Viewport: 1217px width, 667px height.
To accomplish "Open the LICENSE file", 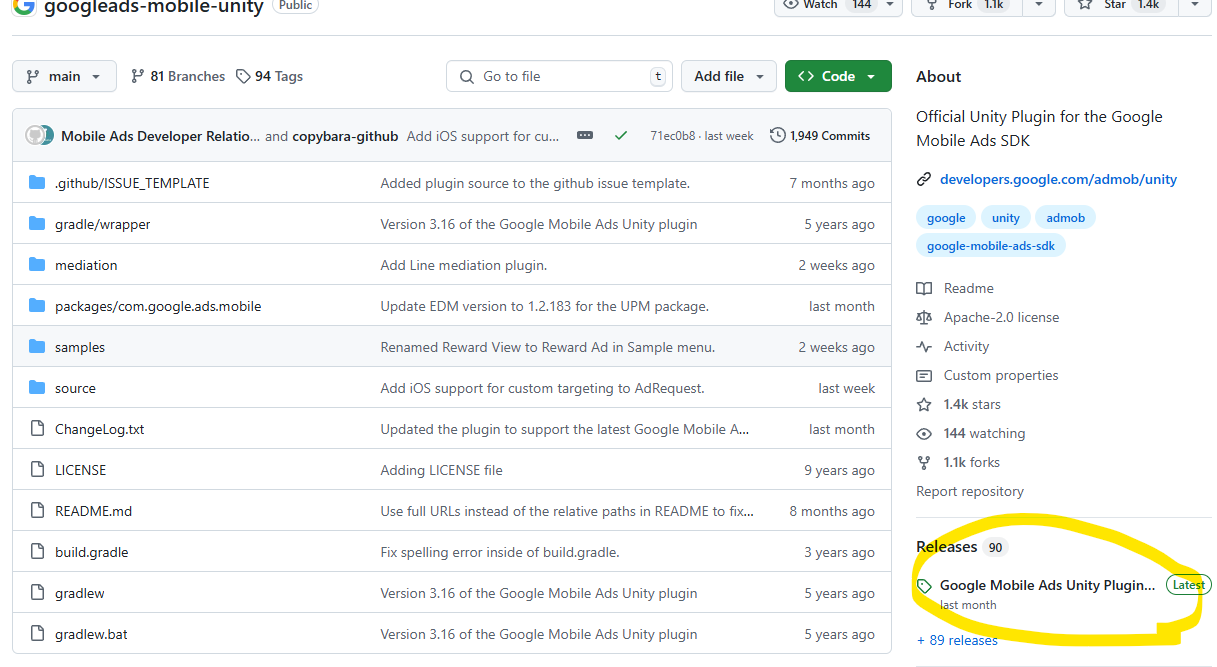I will click(80, 470).
